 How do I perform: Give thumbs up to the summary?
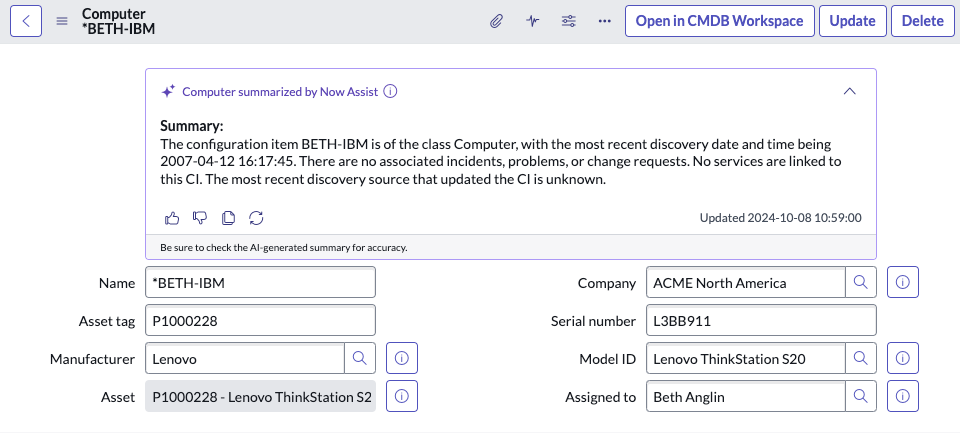172,217
